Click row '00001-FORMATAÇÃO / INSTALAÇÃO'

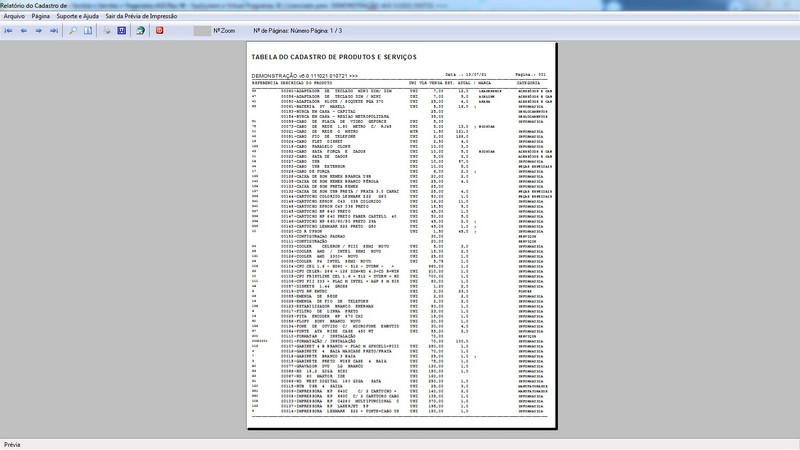pos(399,341)
